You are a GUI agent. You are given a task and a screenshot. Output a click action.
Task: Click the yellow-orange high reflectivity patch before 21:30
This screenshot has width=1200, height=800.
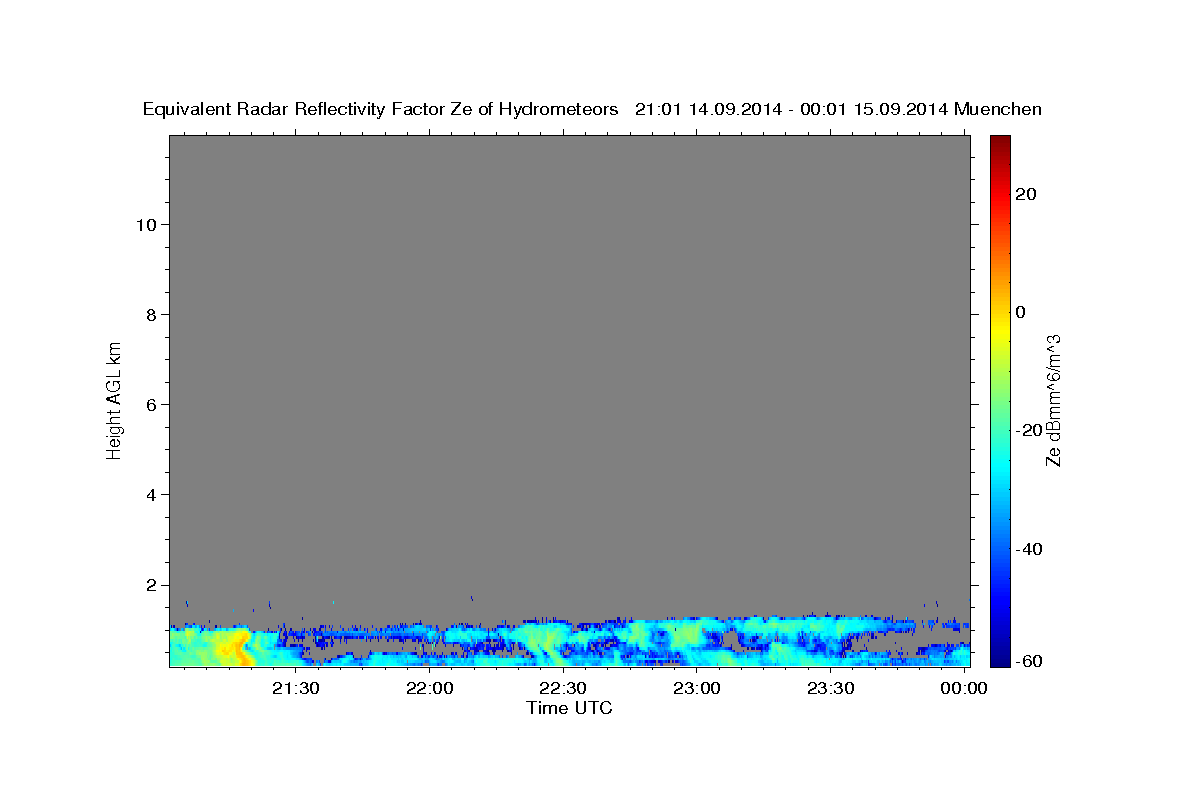236,648
